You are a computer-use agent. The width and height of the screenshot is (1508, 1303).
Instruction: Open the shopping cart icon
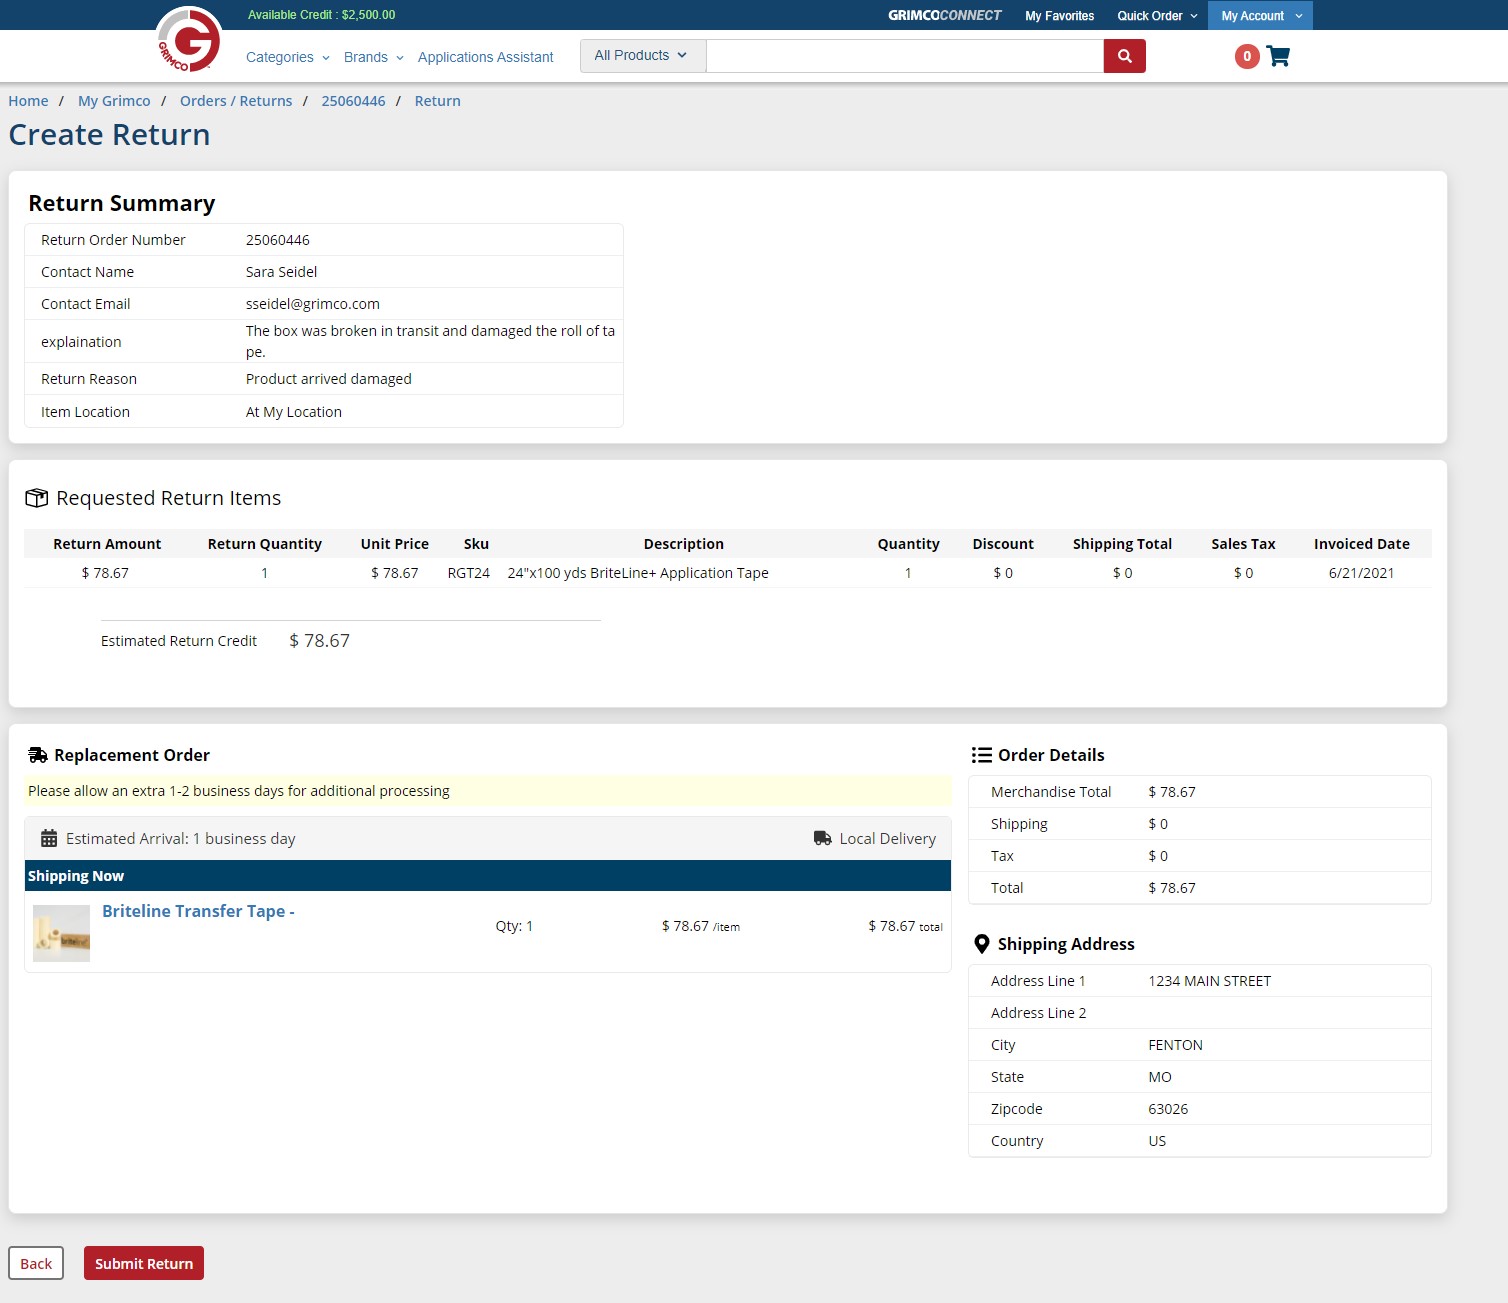(x=1278, y=56)
